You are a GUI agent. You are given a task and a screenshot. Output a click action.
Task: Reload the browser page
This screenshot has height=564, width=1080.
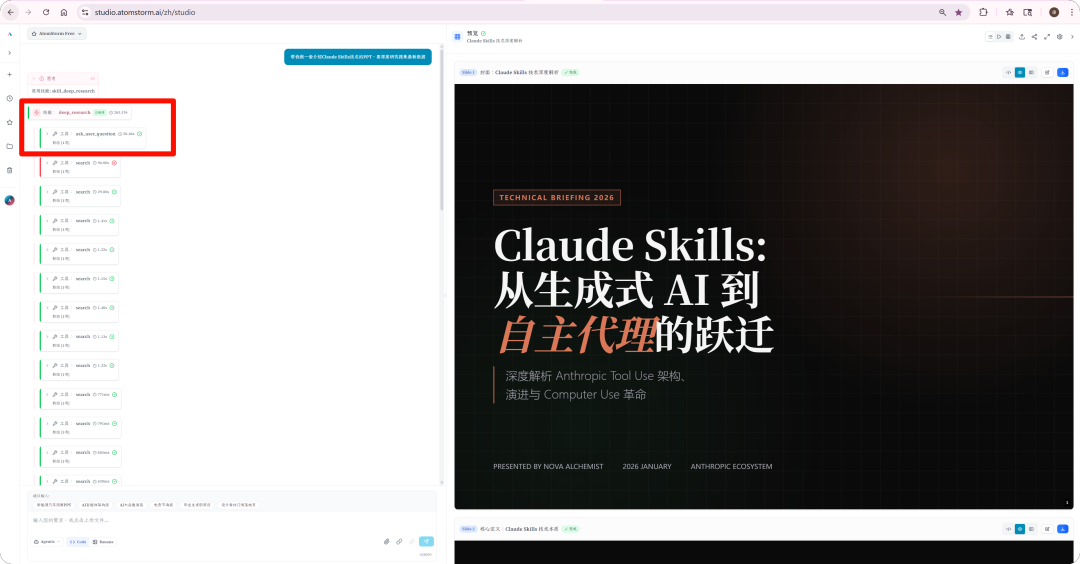click(46, 12)
